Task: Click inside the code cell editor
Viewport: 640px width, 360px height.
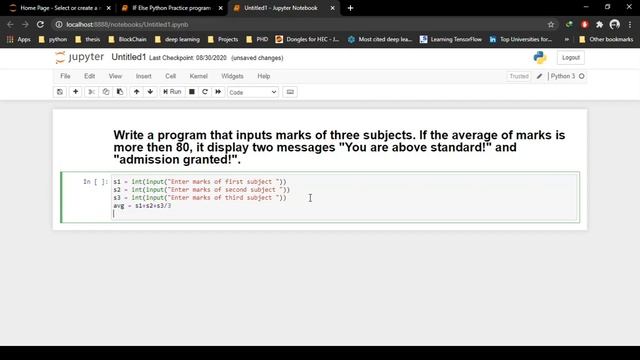Action: tap(345, 198)
